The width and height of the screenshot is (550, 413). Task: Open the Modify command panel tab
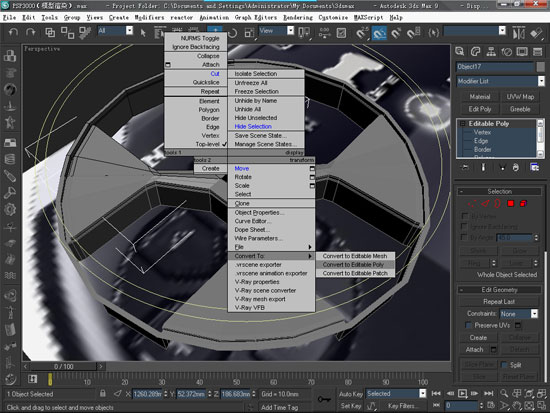[x=475, y=52]
